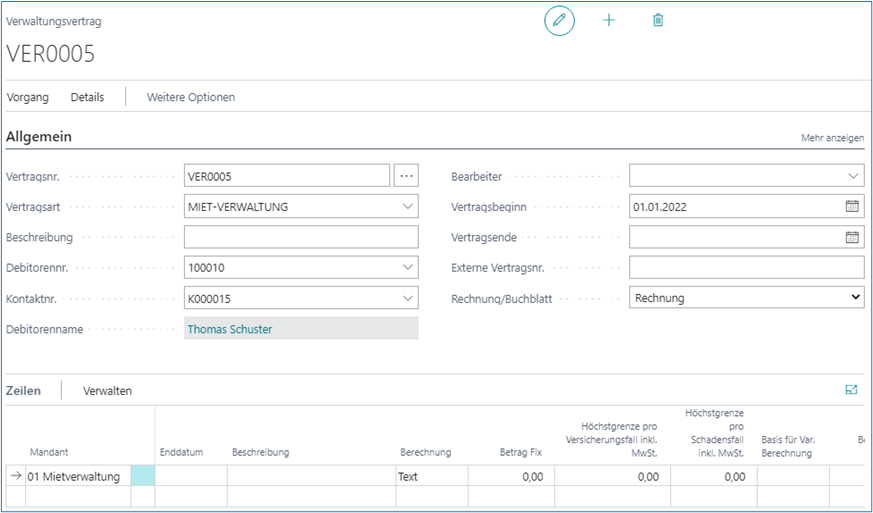
Task: Click the row selector arrow for 01 Mietverwaltung
Action: coord(16,477)
